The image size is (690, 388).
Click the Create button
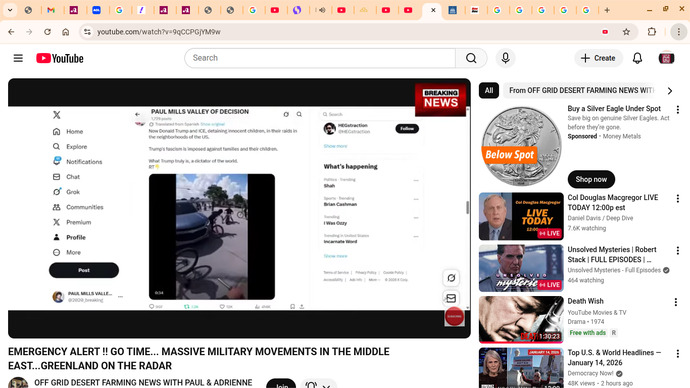pos(598,58)
